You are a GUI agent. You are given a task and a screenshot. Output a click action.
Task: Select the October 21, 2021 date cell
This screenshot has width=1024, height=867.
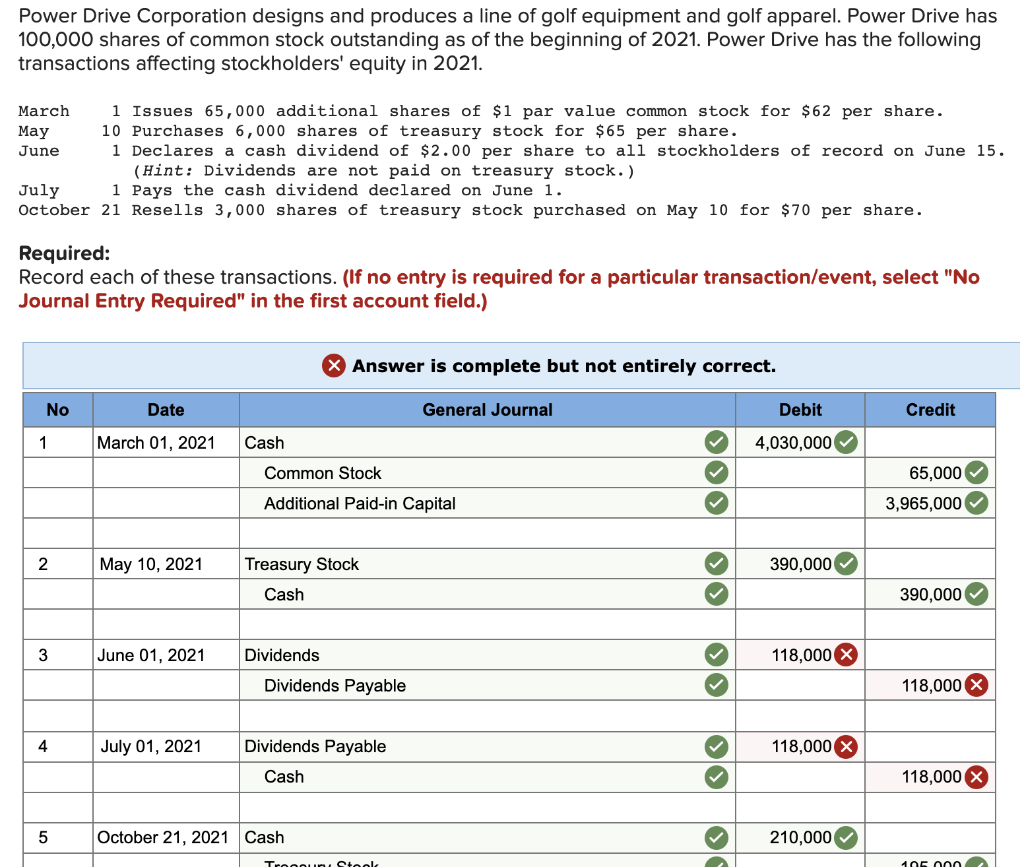(x=166, y=837)
